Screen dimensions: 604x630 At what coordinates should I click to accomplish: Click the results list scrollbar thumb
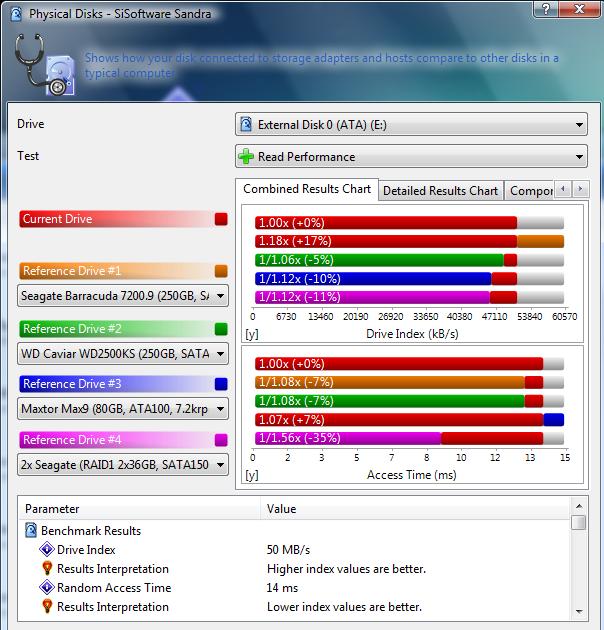pos(579,522)
